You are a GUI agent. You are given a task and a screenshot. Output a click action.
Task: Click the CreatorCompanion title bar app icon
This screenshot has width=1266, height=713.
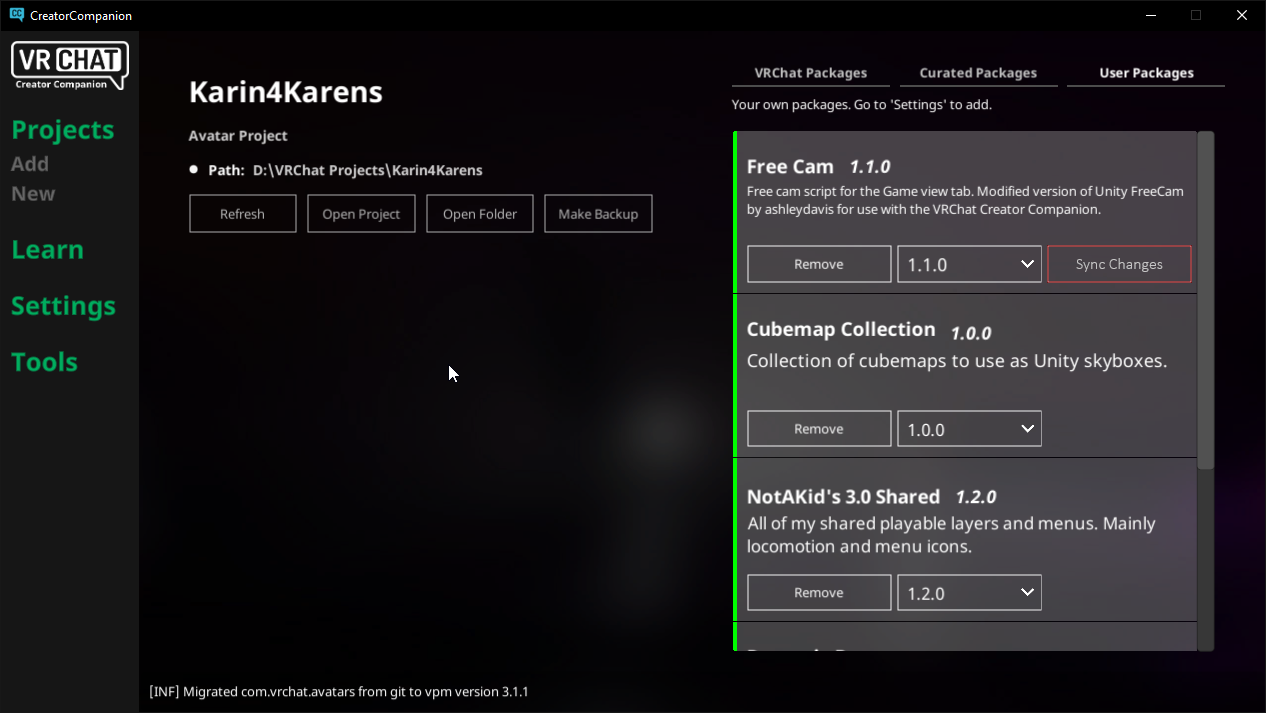[x=16, y=15]
